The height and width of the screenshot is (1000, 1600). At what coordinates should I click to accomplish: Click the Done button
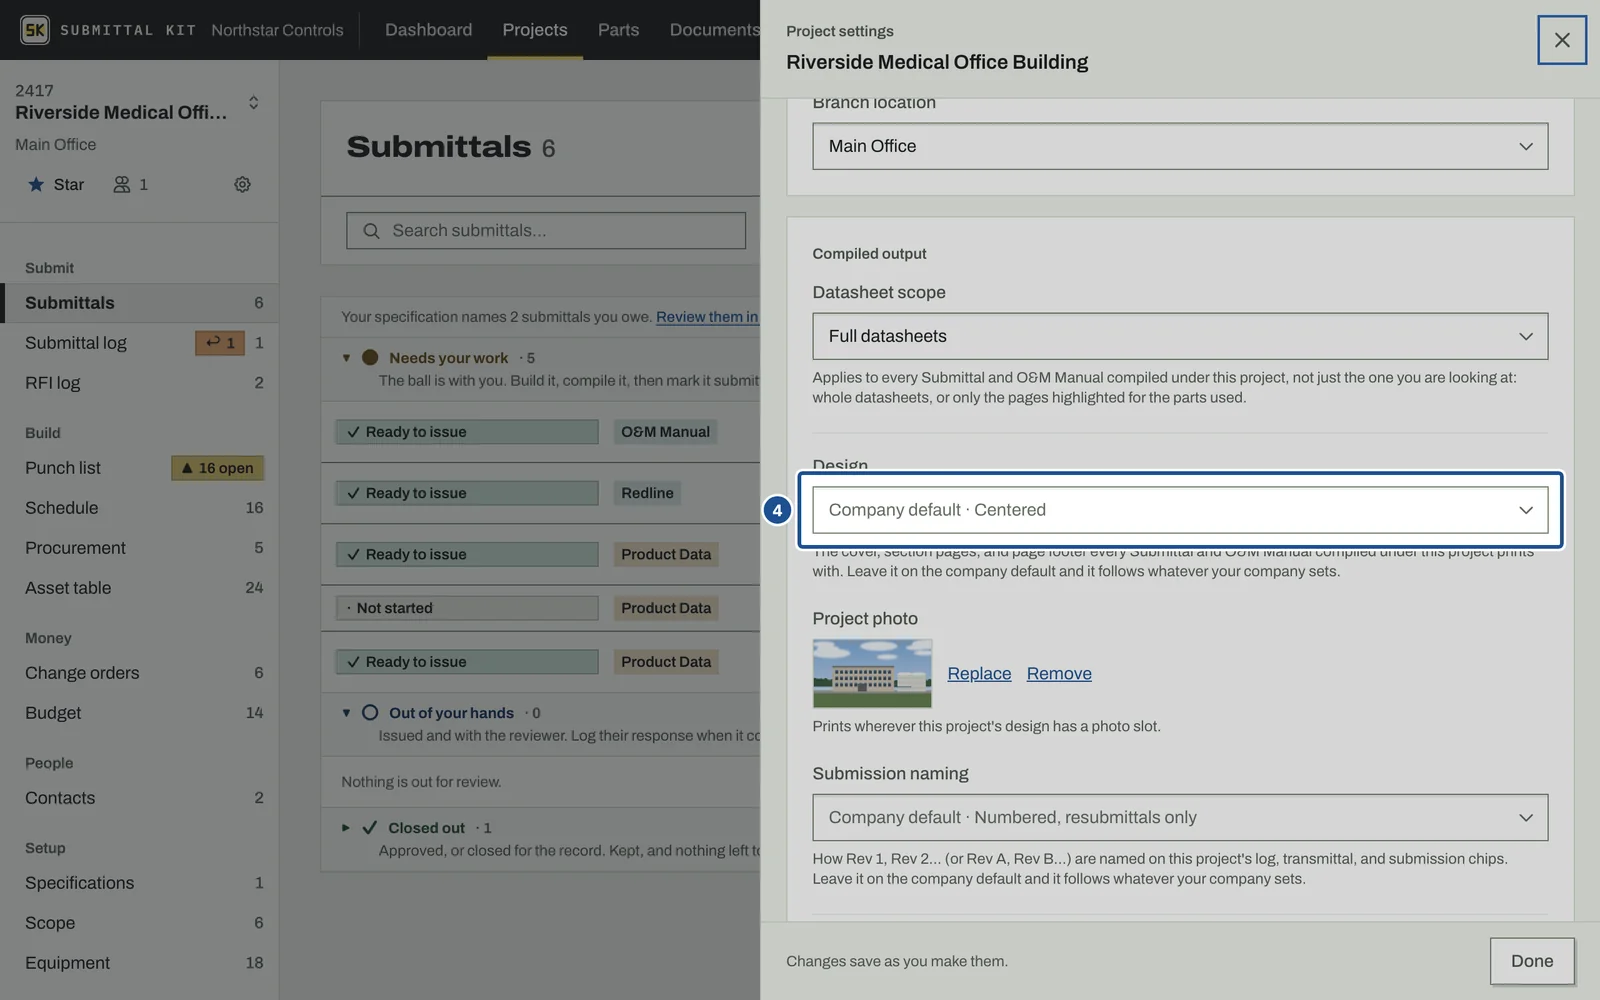pyautogui.click(x=1532, y=961)
